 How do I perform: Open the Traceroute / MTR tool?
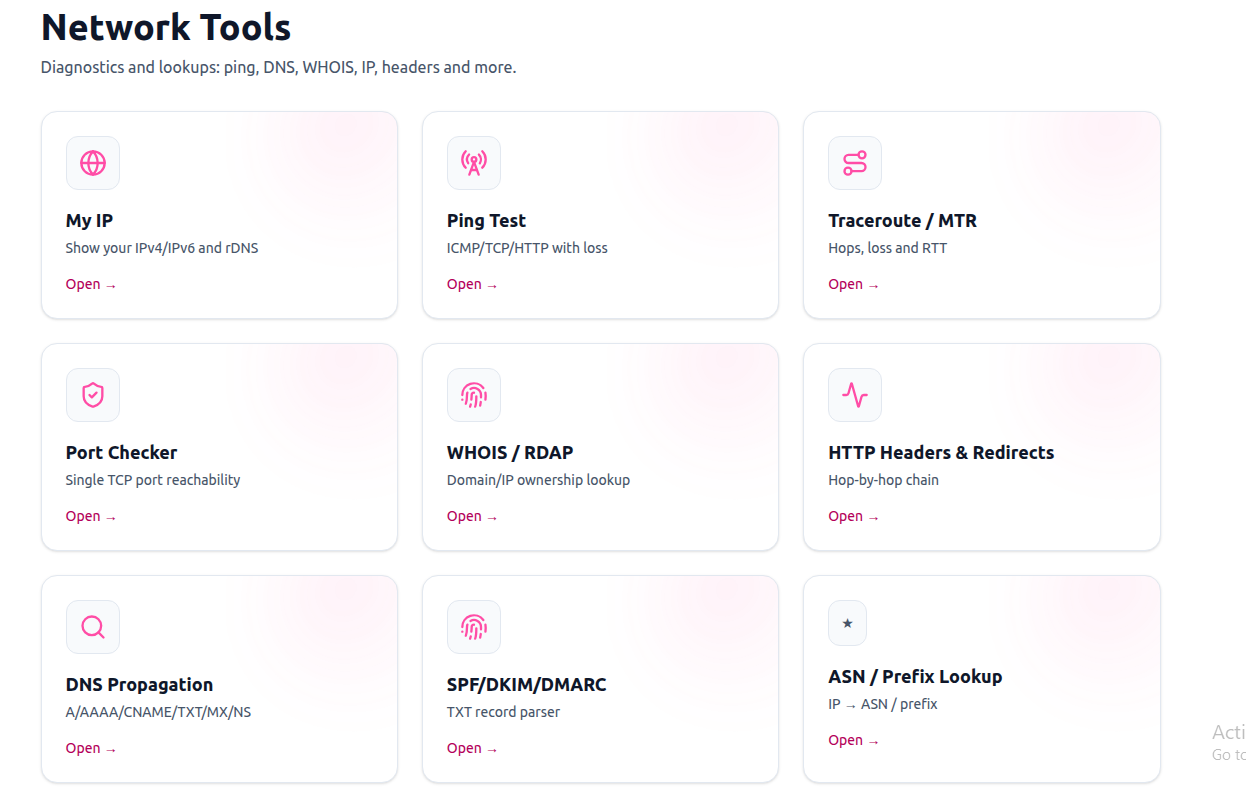pyautogui.click(x=853, y=283)
